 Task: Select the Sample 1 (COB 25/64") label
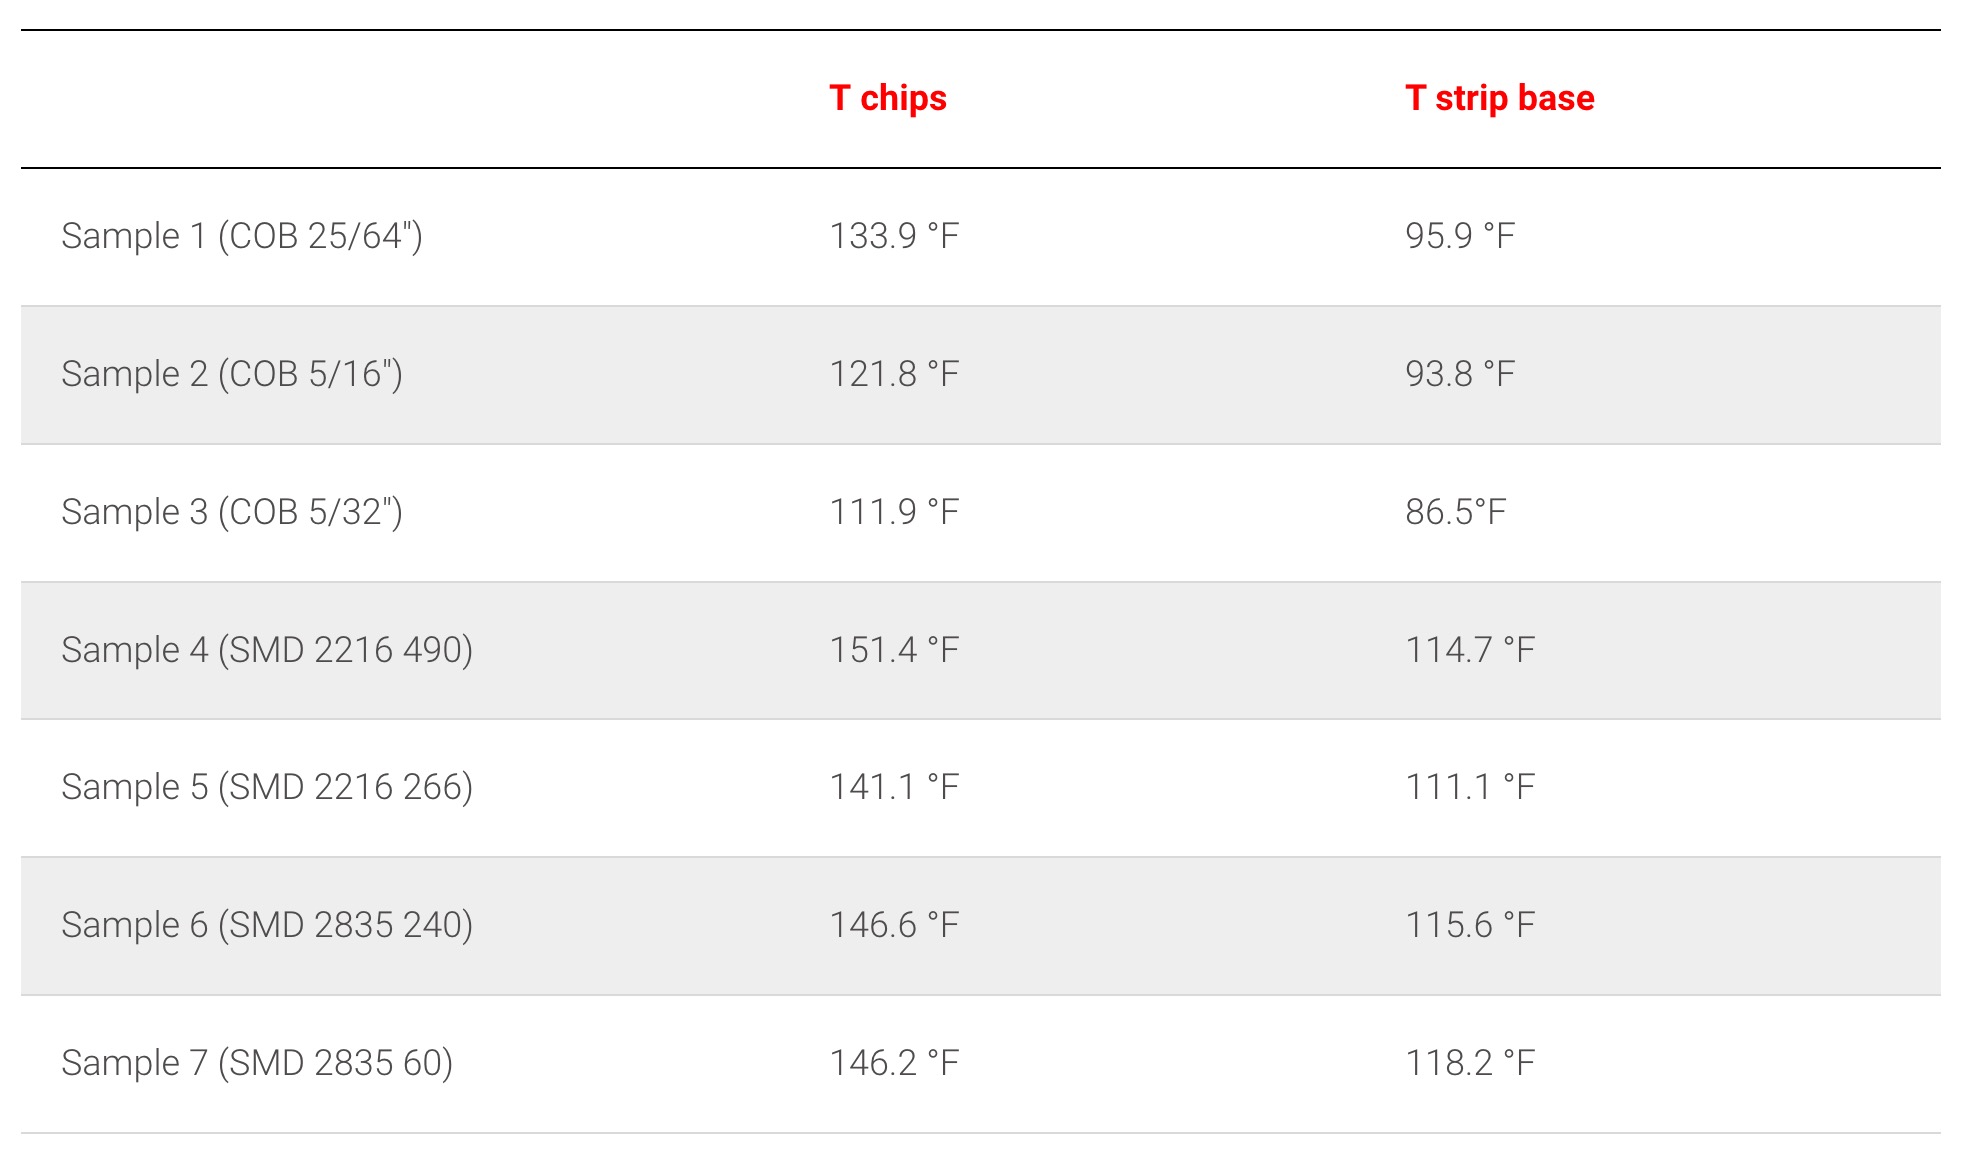click(x=242, y=236)
